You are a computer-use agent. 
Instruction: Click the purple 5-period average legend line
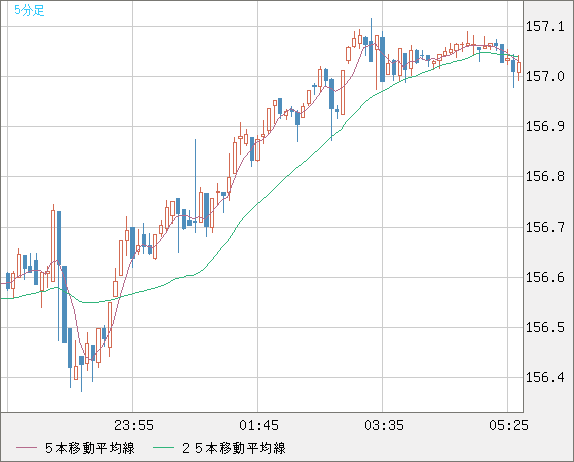click(x=27, y=448)
